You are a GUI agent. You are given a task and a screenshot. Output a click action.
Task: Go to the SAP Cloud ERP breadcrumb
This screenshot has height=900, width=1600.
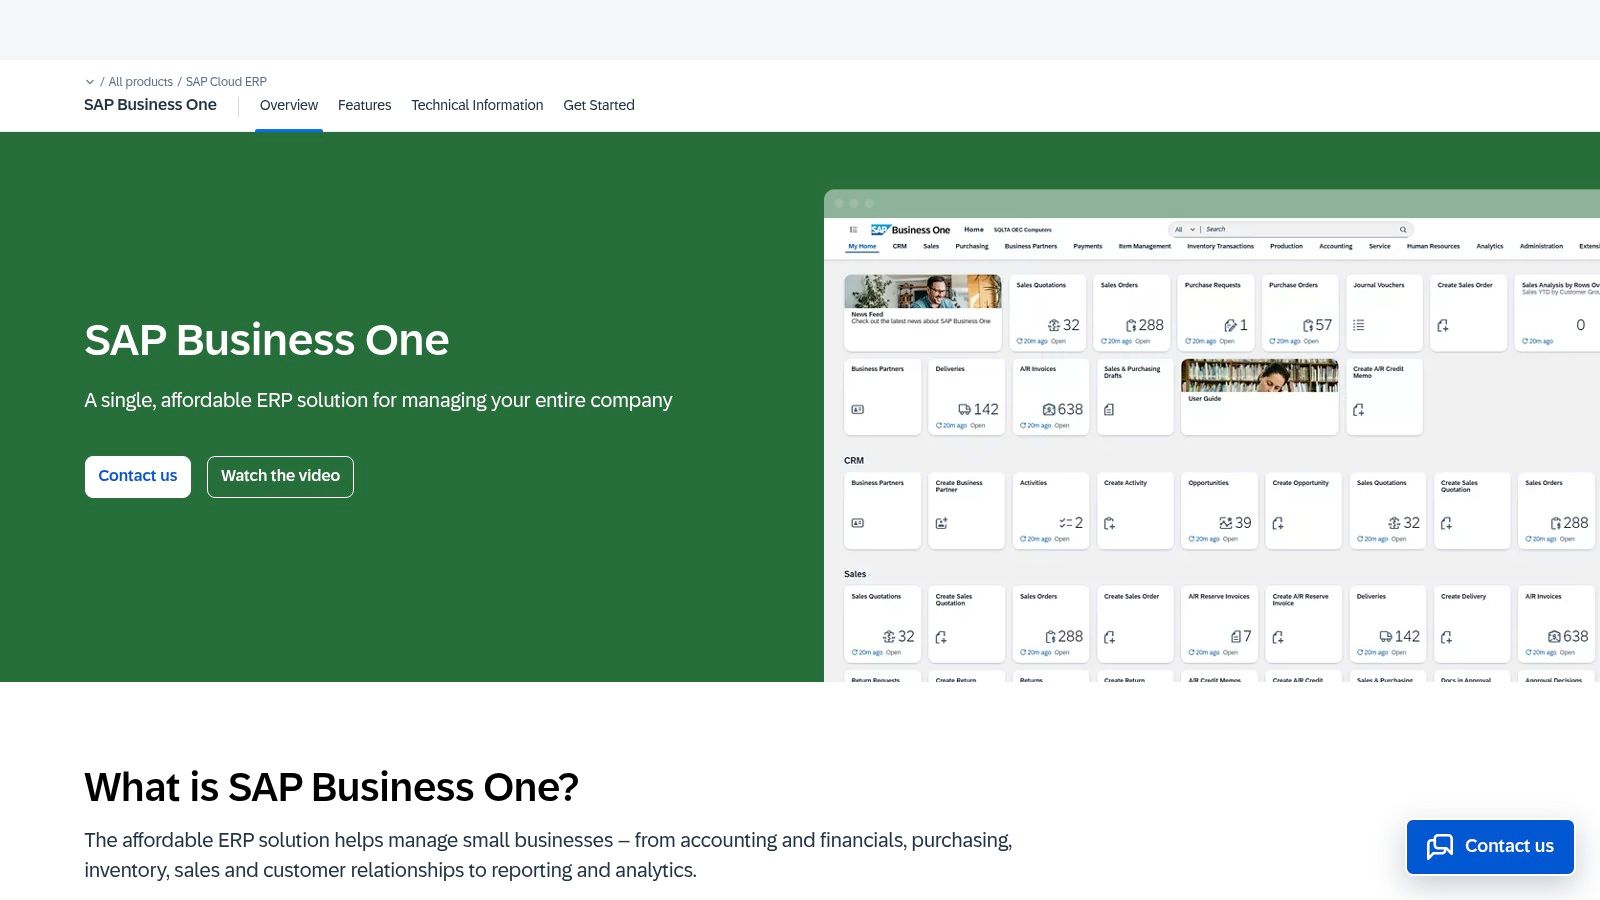(x=226, y=82)
